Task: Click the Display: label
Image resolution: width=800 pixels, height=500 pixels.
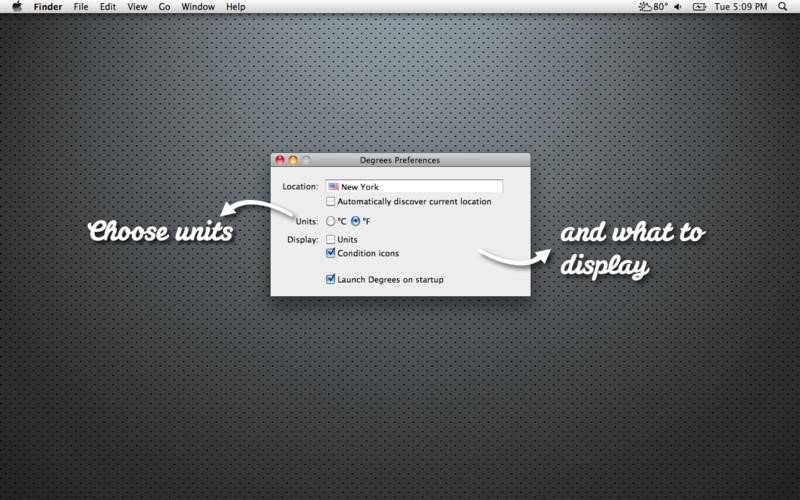Action: pyautogui.click(x=303, y=240)
